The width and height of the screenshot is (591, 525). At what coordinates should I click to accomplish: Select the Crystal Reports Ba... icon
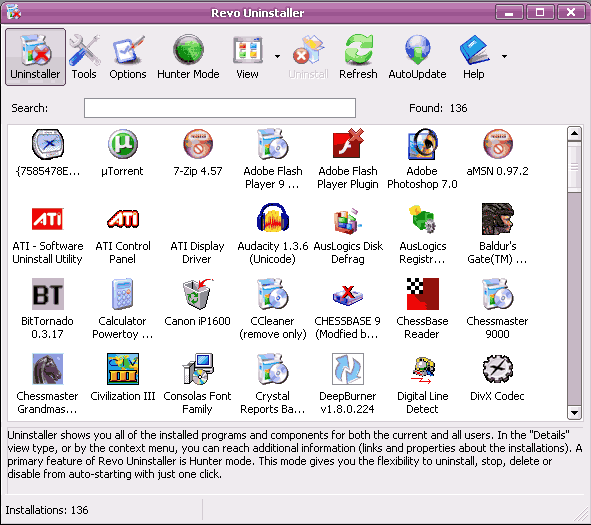(x=273, y=369)
